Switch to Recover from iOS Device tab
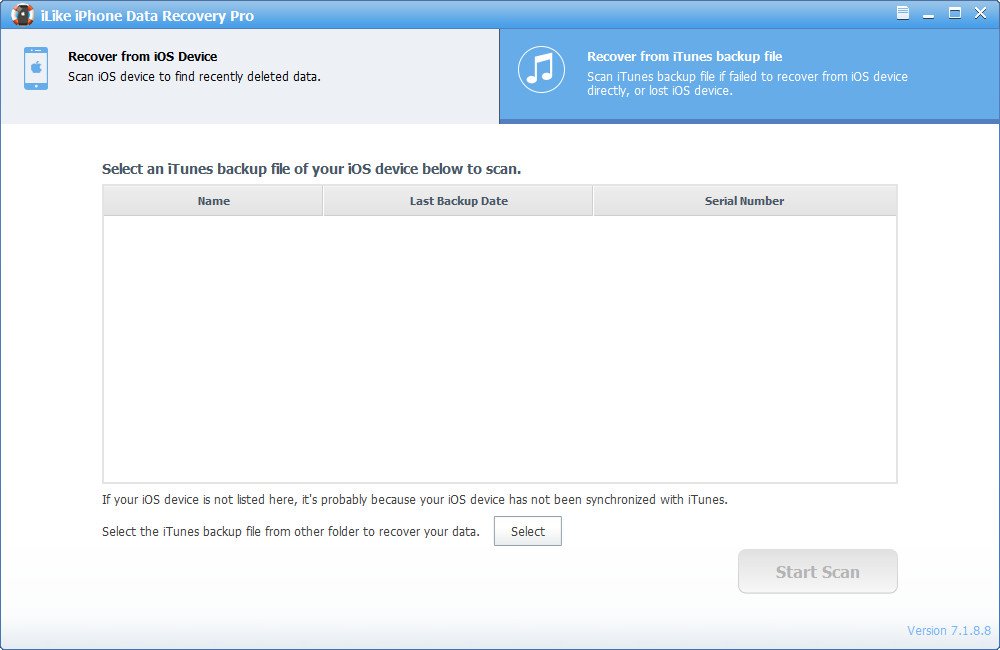The image size is (1000, 650). tap(249, 76)
